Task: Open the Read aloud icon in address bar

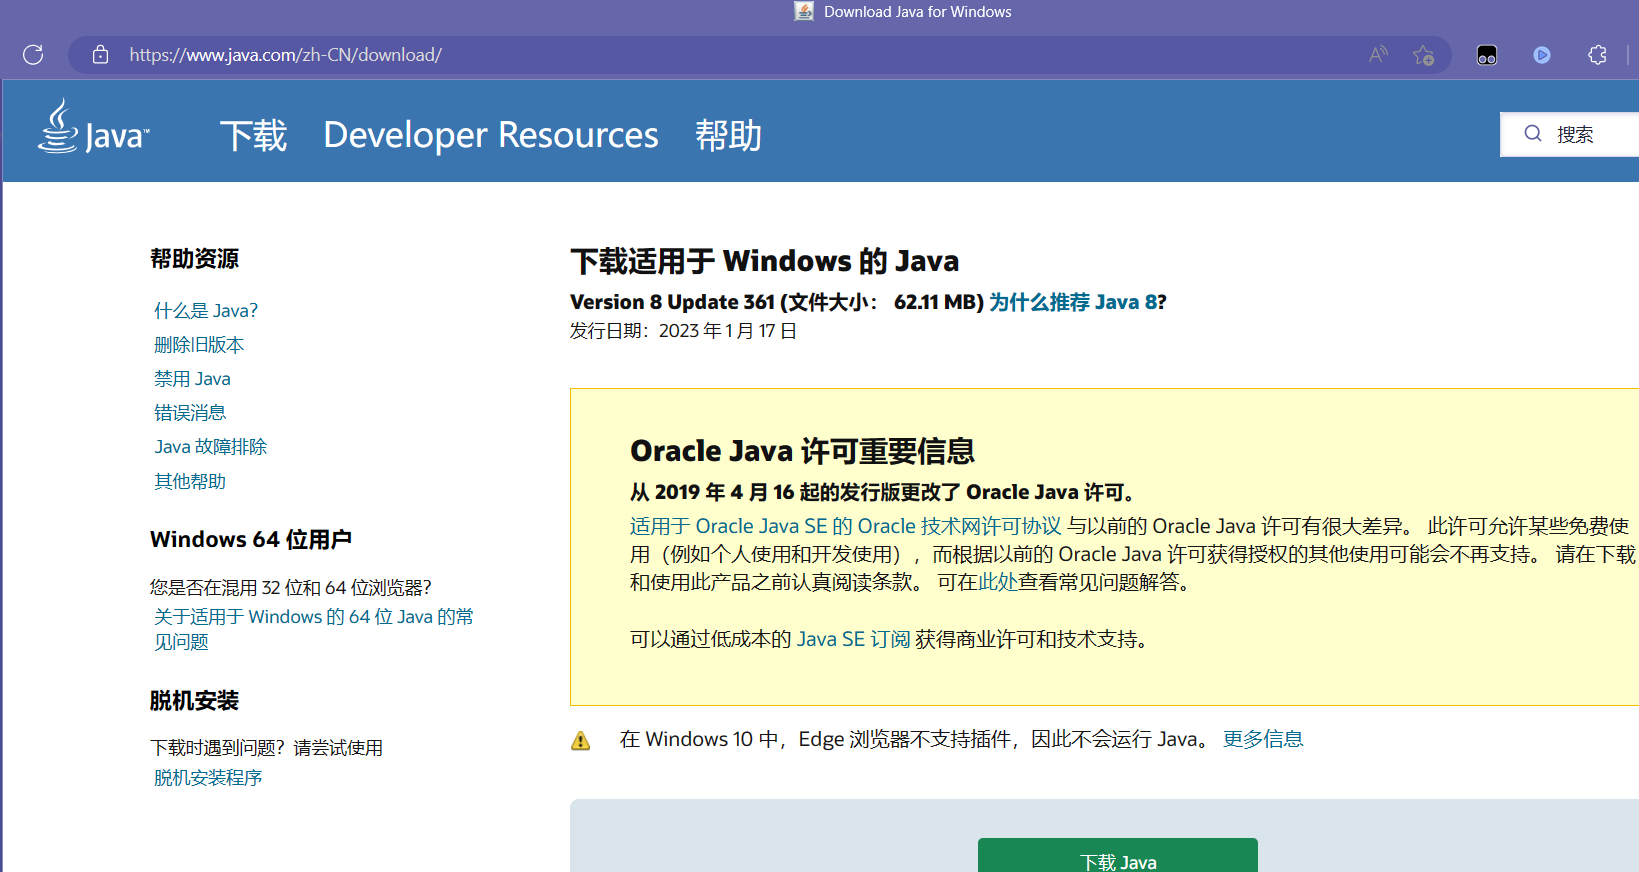Action: [x=1379, y=54]
